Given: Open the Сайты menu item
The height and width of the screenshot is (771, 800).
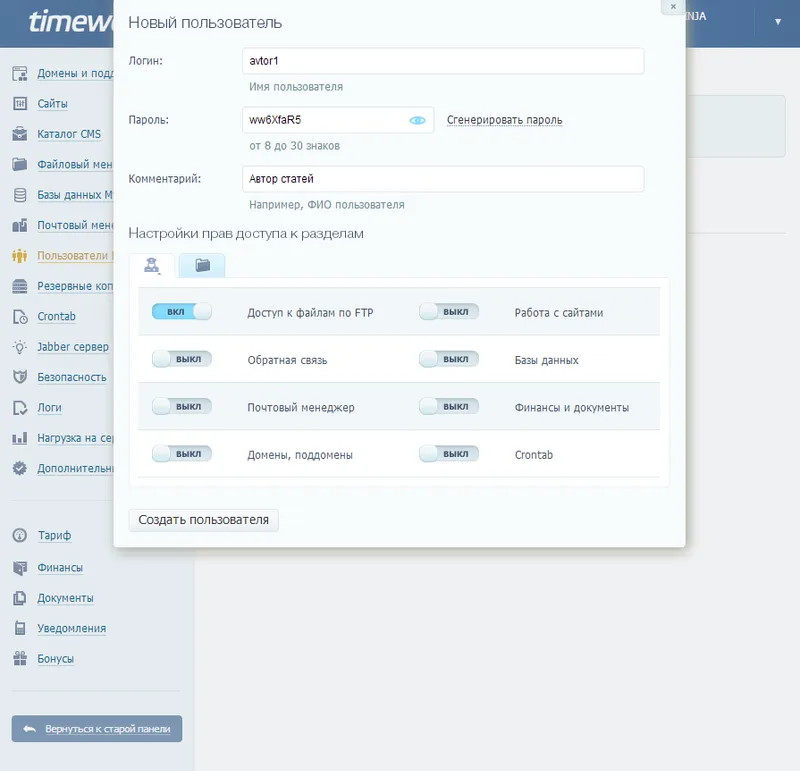Looking at the screenshot, I should pyautogui.click(x=52, y=104).
